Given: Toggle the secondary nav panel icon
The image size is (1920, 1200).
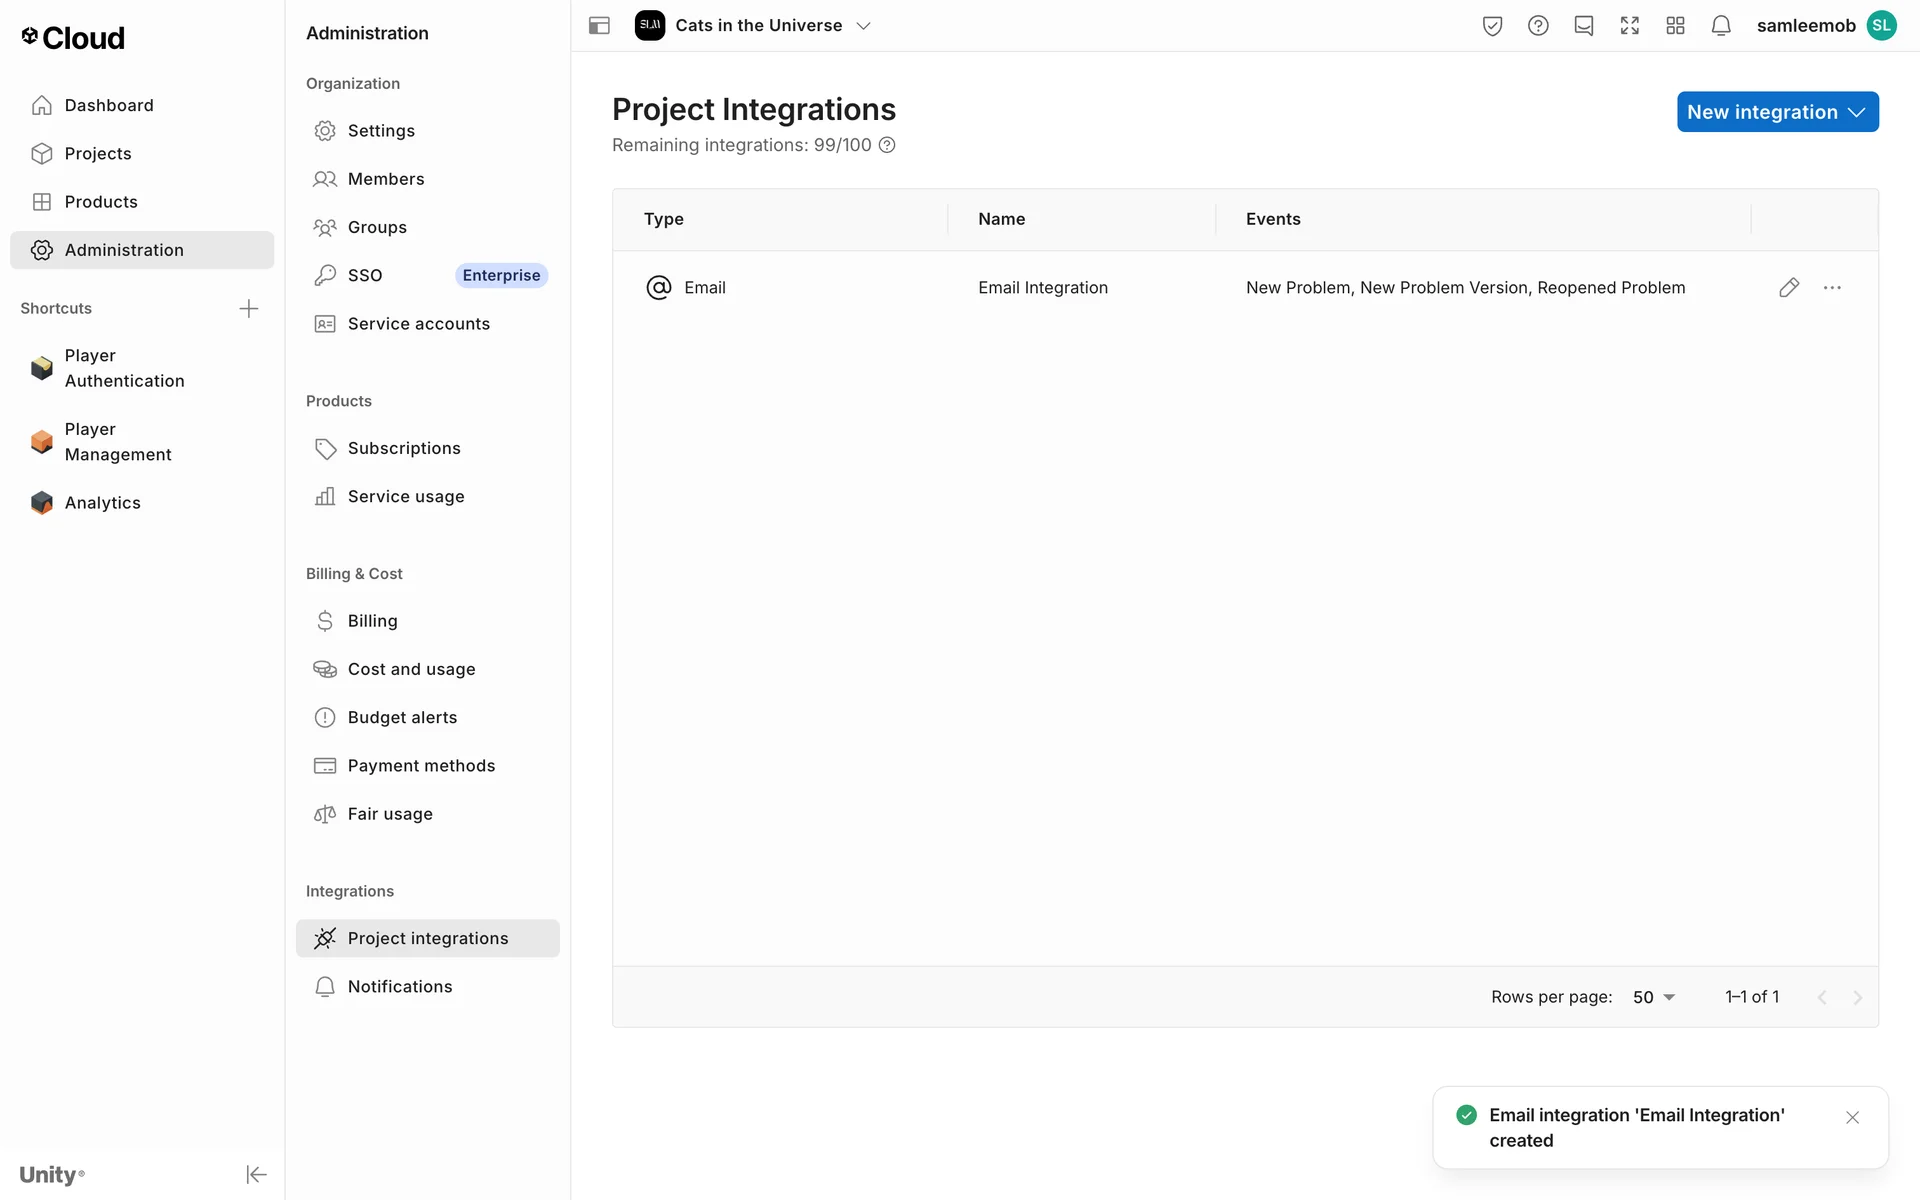Looking at the screenshot, I should [x=599, y=26].
